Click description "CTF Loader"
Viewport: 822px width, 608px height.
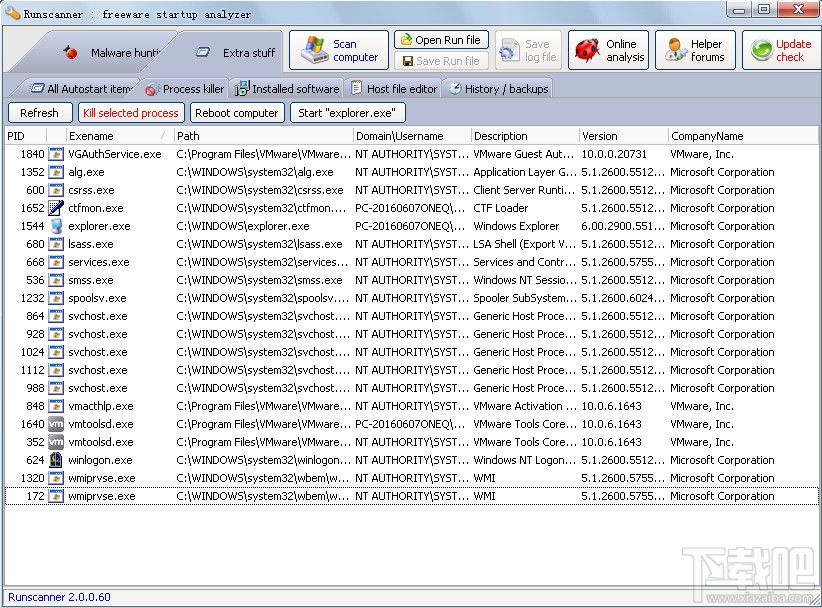(501, 208)
